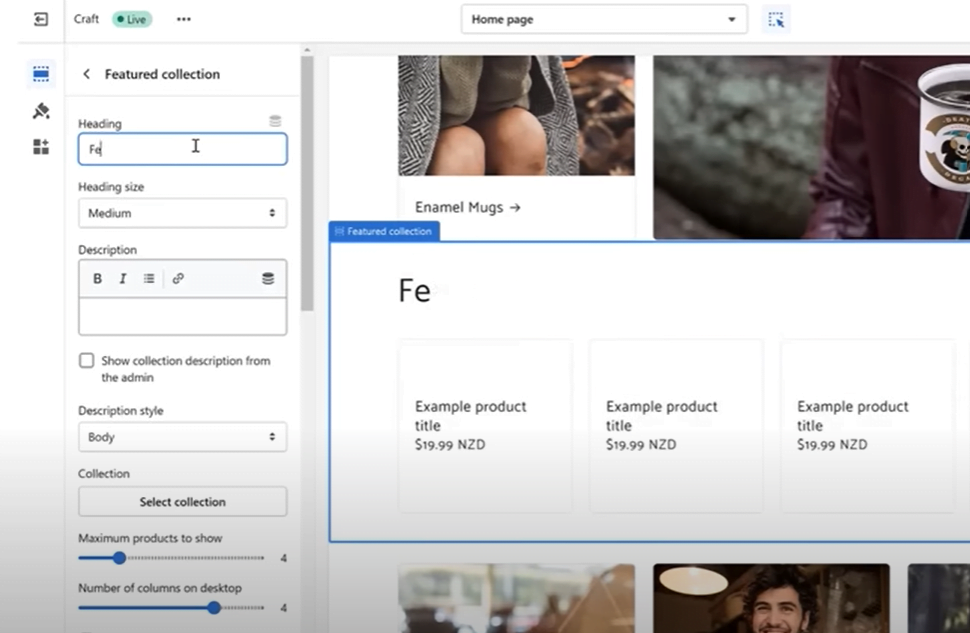Click the dynamic source icon beside Heading
This screenshot has width=970, height=633.
(275, 121)
